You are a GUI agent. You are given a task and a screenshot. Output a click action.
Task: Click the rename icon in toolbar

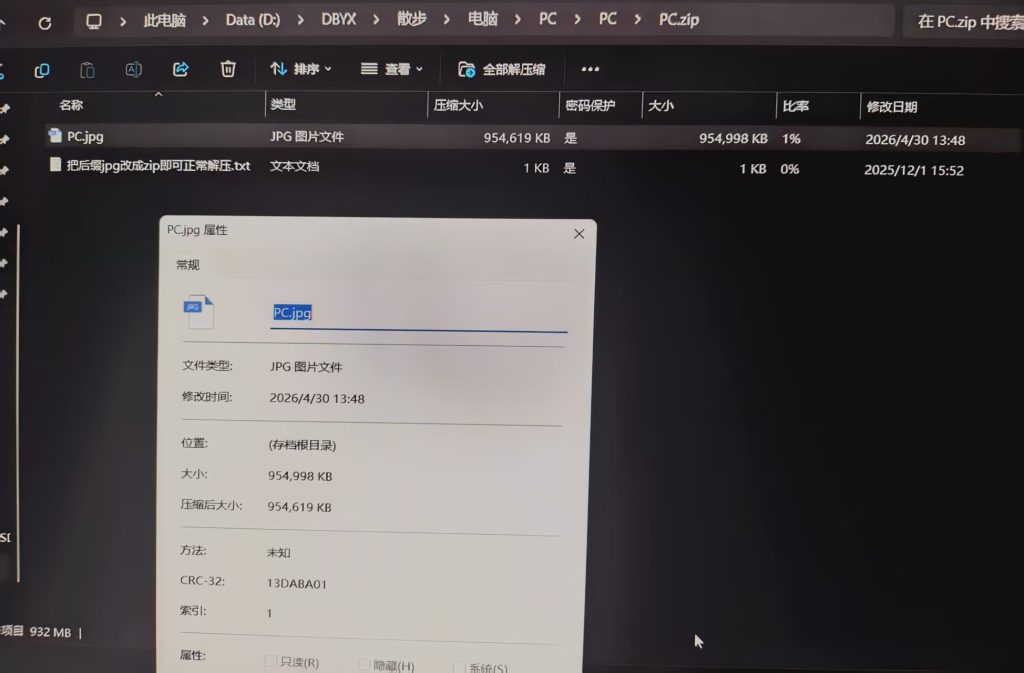[x=133, y=69]
